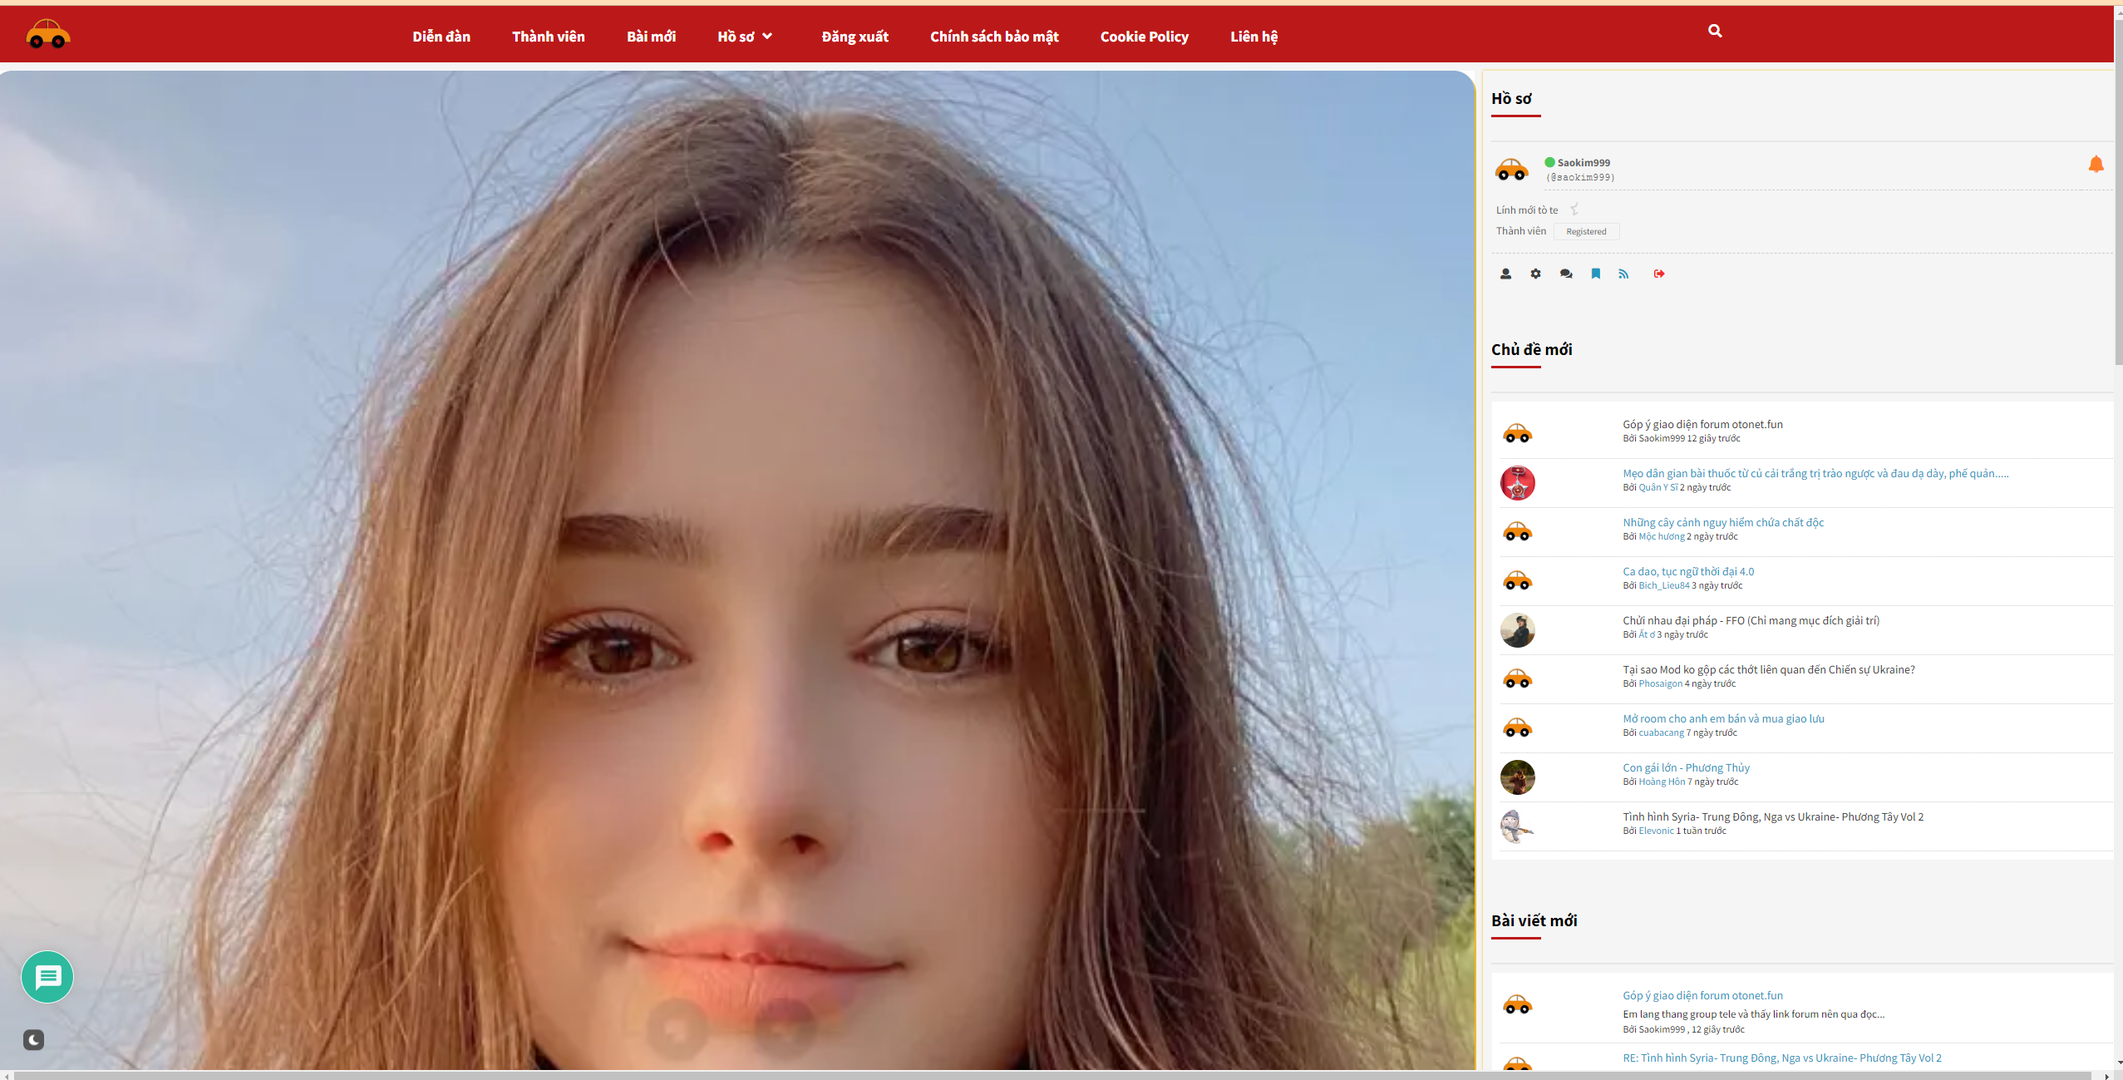Select Đăng xuất in the navigation

[854, 37]
